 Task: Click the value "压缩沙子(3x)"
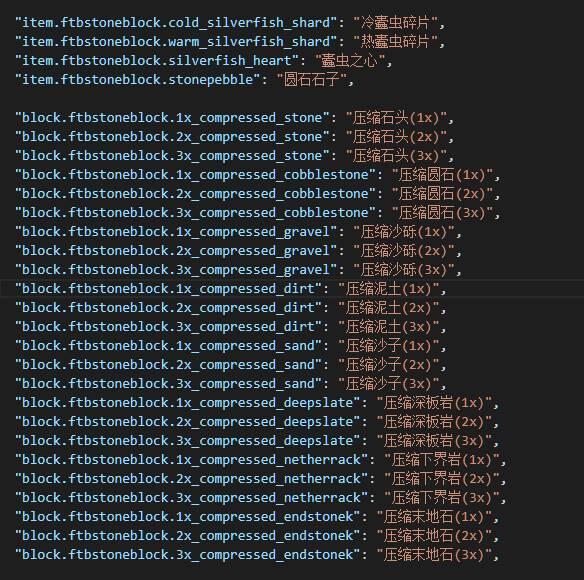point(388,384)
